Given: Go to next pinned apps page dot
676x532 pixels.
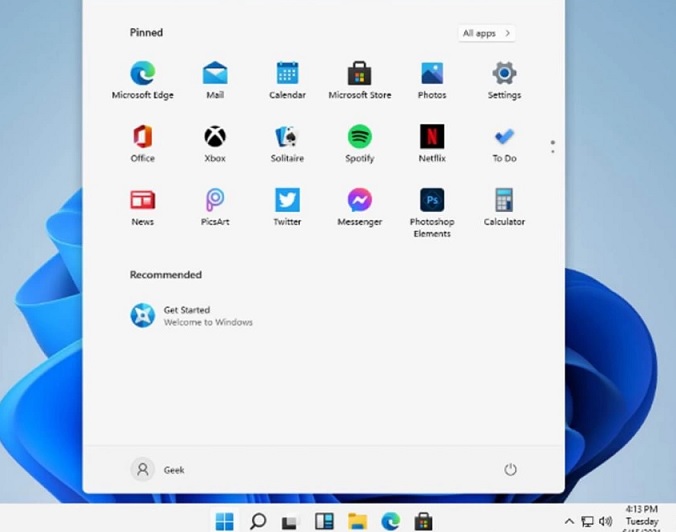Looking at the screenshot, I should point(553,151).
